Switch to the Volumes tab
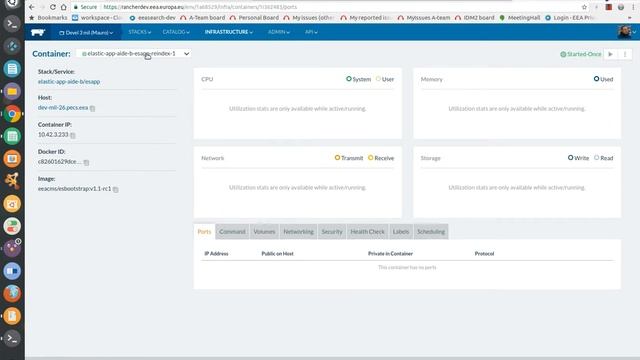This screenshot has width=640, height=360. [264, 231]
